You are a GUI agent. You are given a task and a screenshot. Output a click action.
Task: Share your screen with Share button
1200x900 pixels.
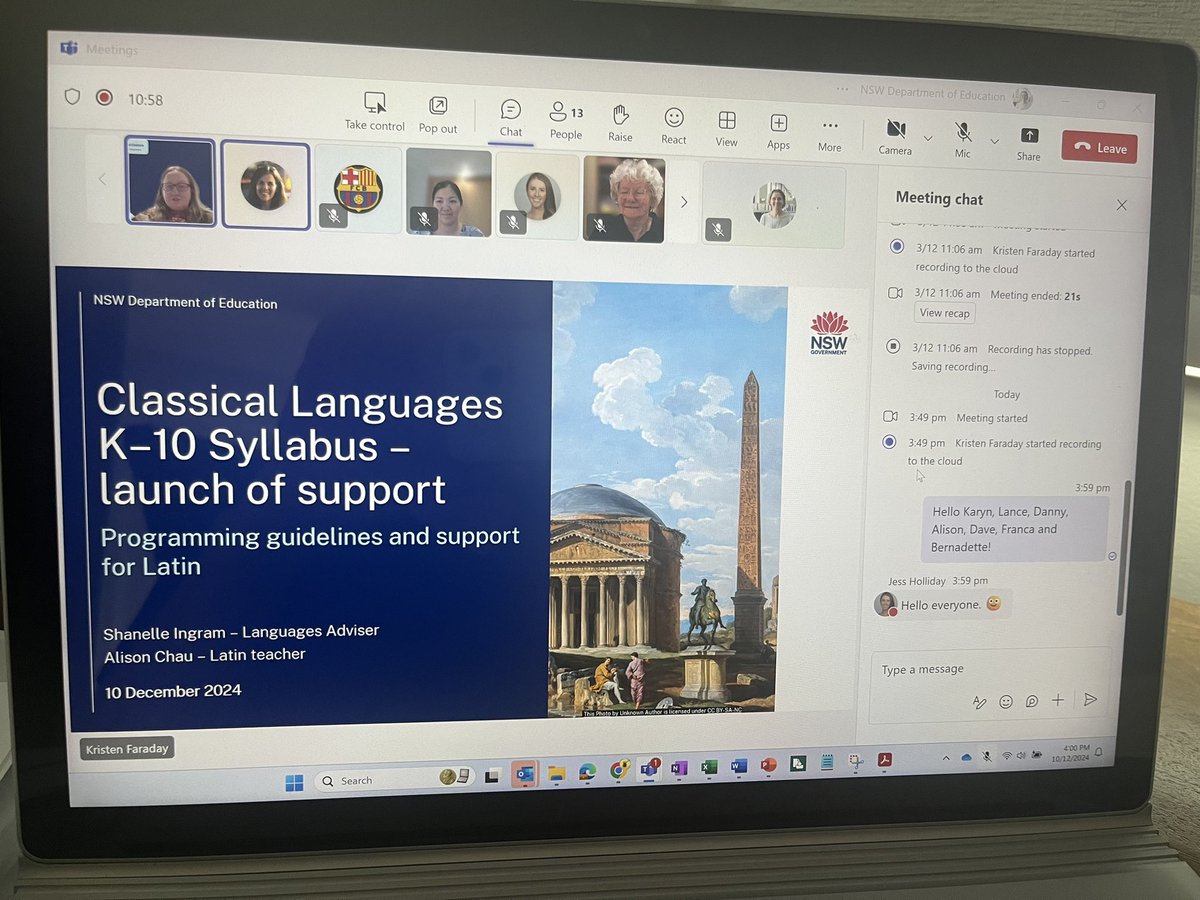click(x=1028, y=144)
